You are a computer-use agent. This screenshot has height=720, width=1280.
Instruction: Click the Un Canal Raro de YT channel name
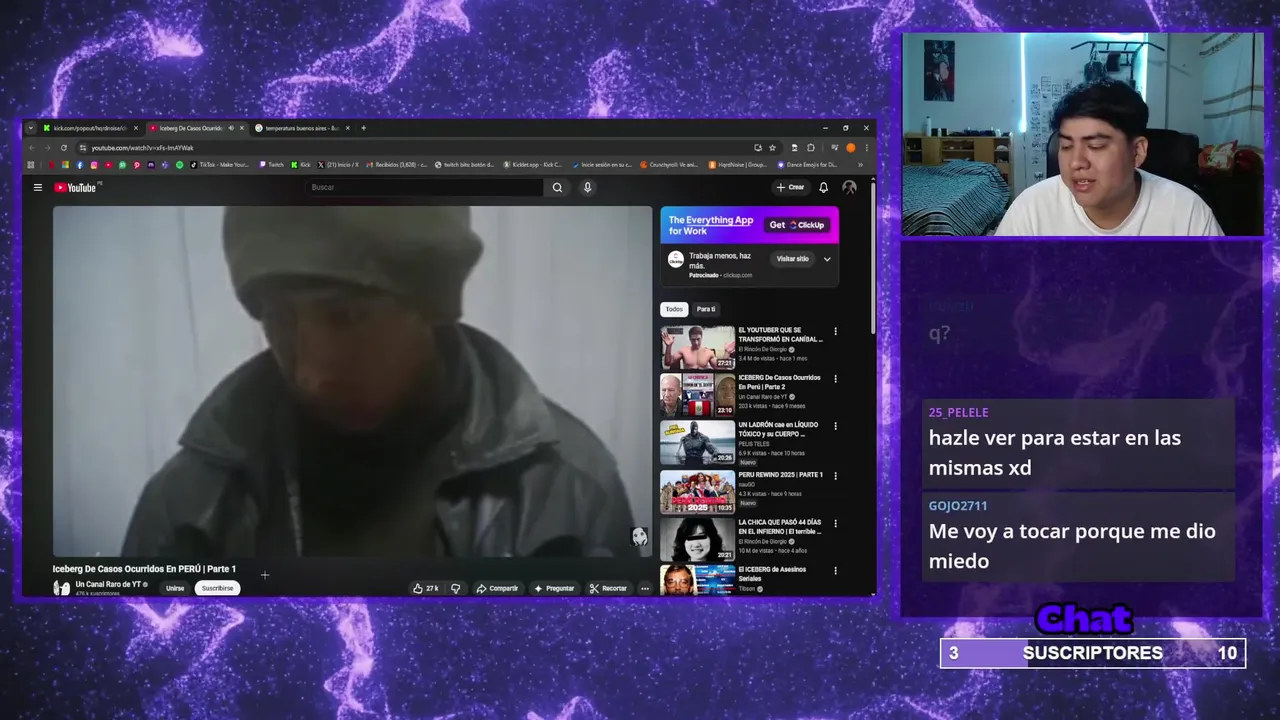108,584
